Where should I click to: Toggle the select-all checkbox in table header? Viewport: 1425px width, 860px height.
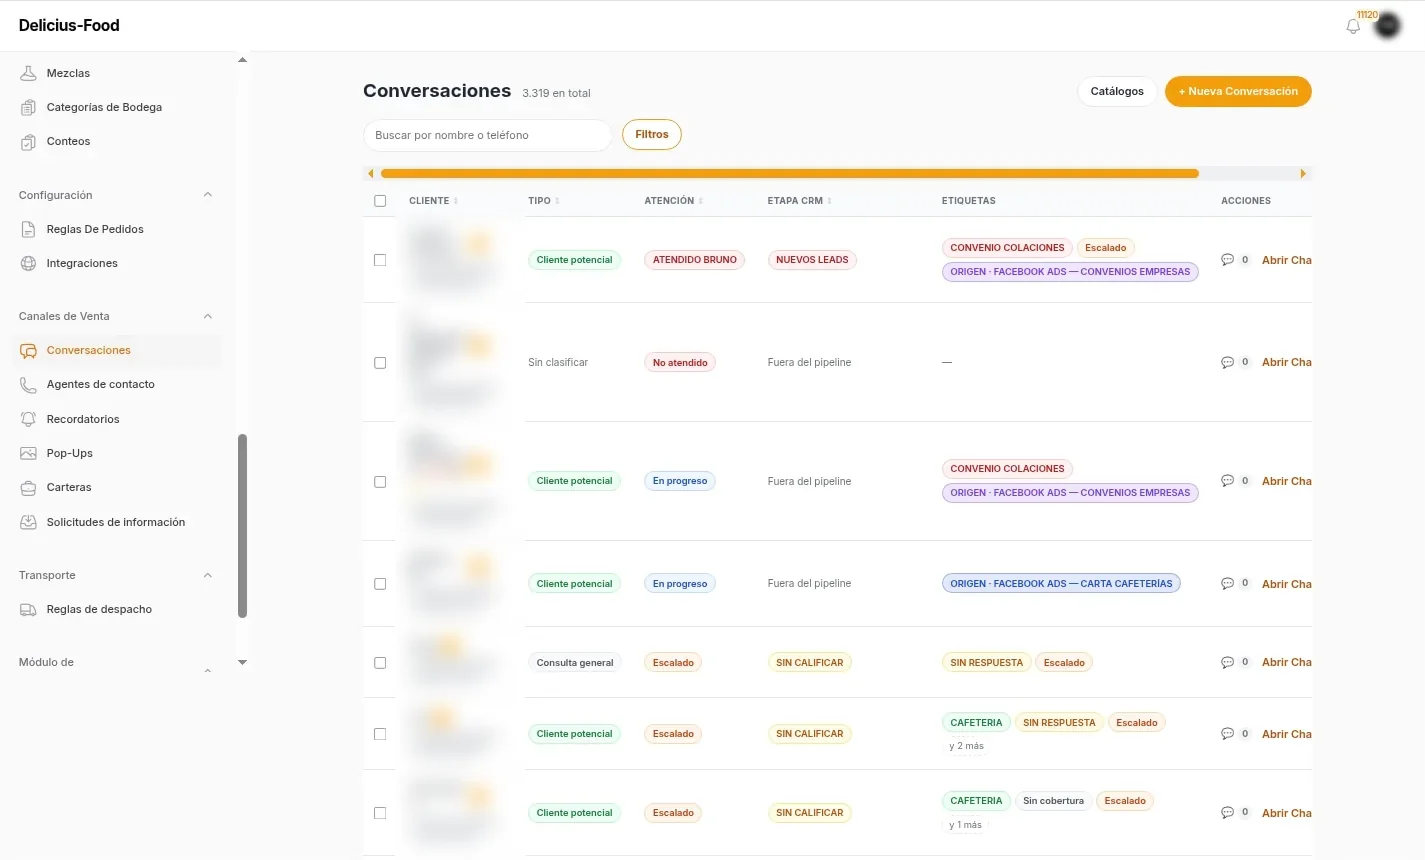pos(380,201)
